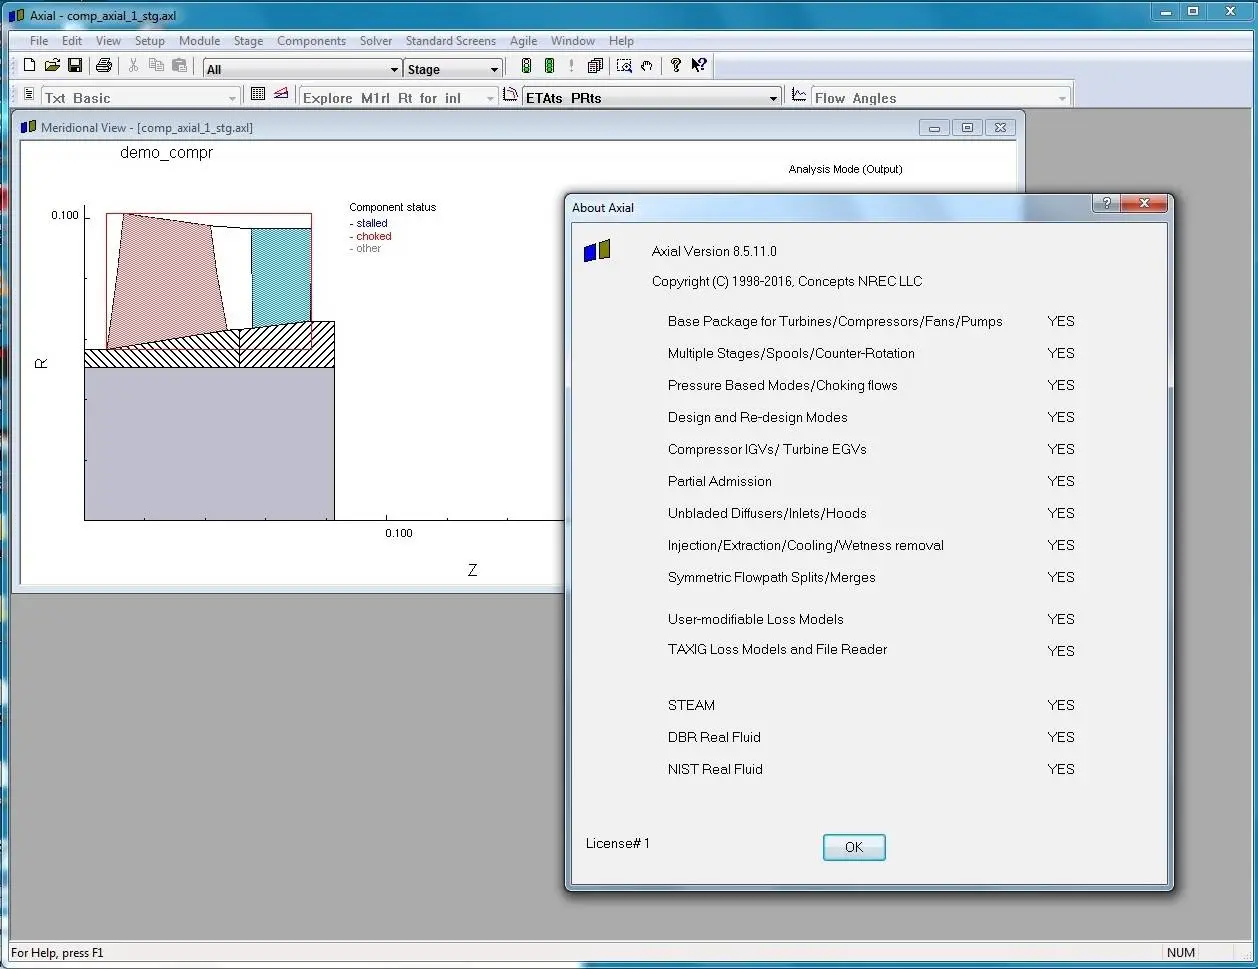Open the Edit menu

[x=72, y=41]
